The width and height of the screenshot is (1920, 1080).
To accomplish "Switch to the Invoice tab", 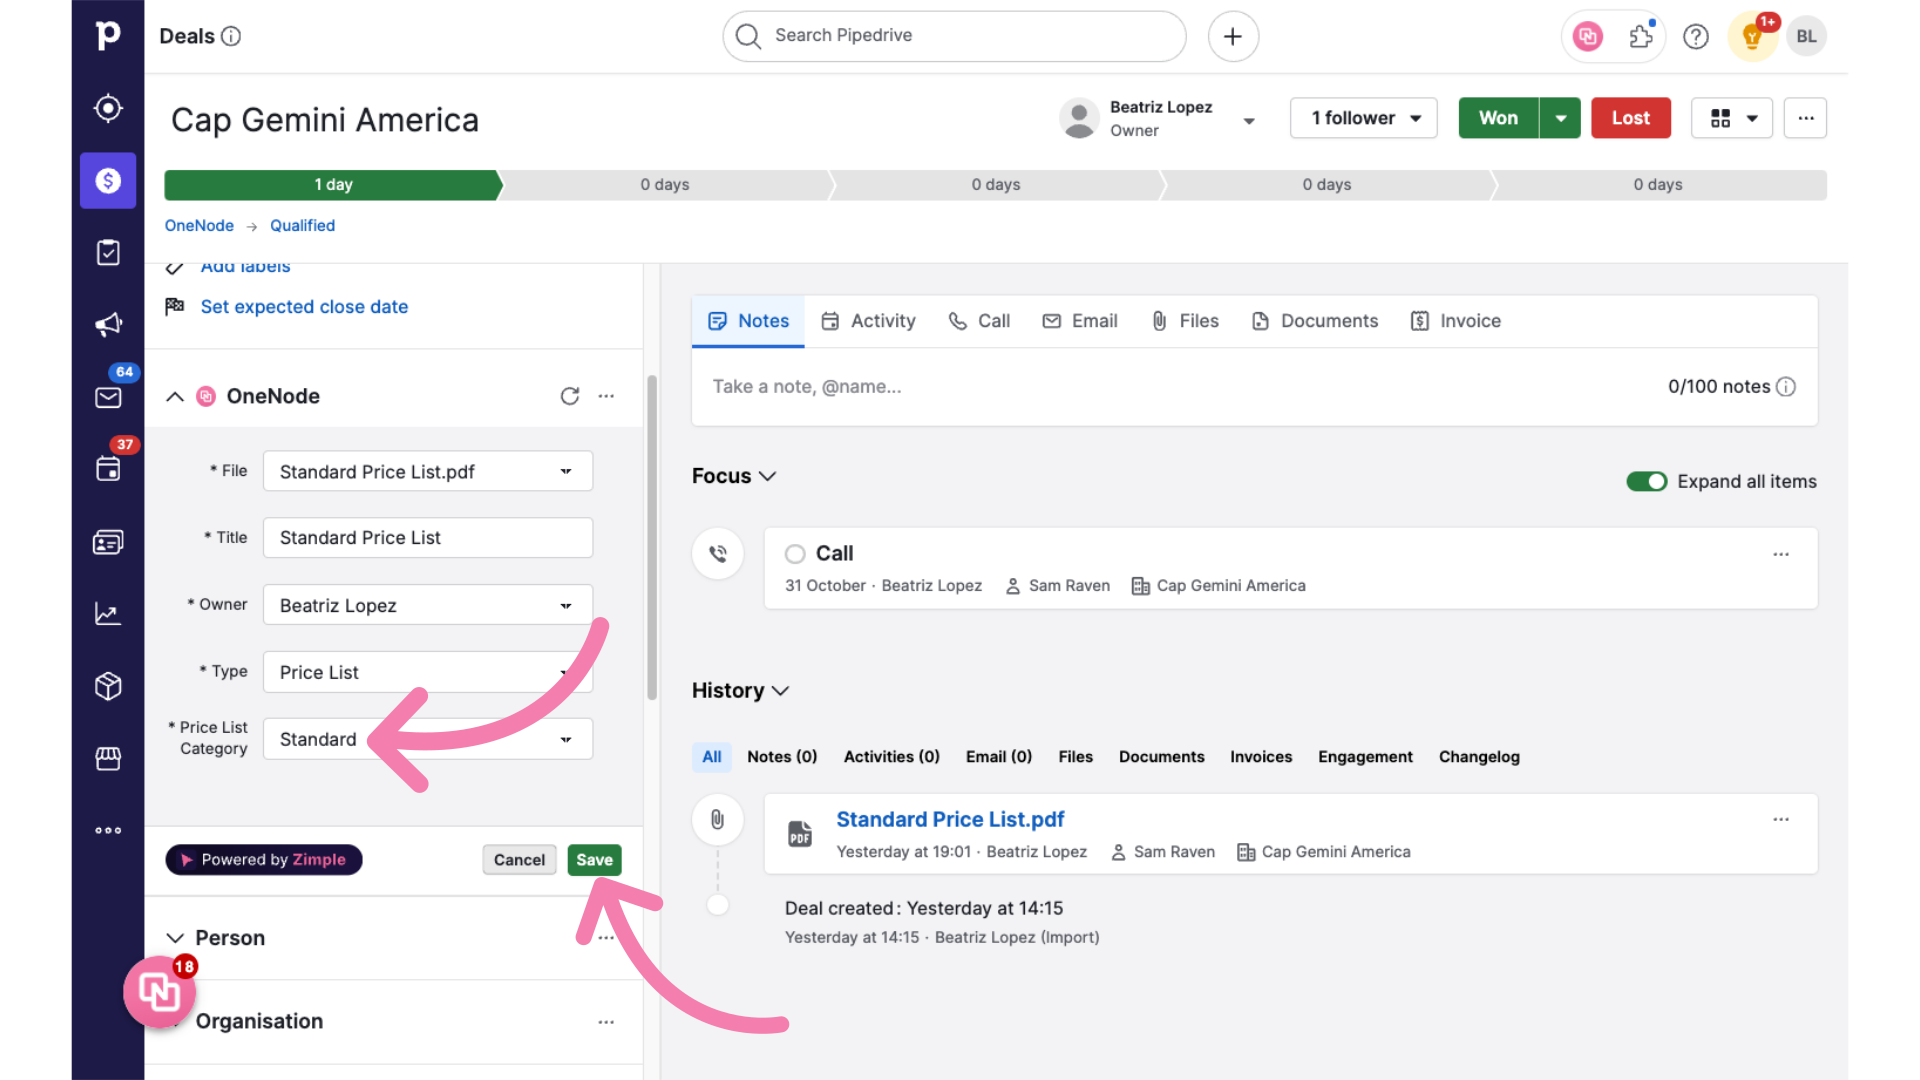I will pyautogui.click(x=1456, y=321).
